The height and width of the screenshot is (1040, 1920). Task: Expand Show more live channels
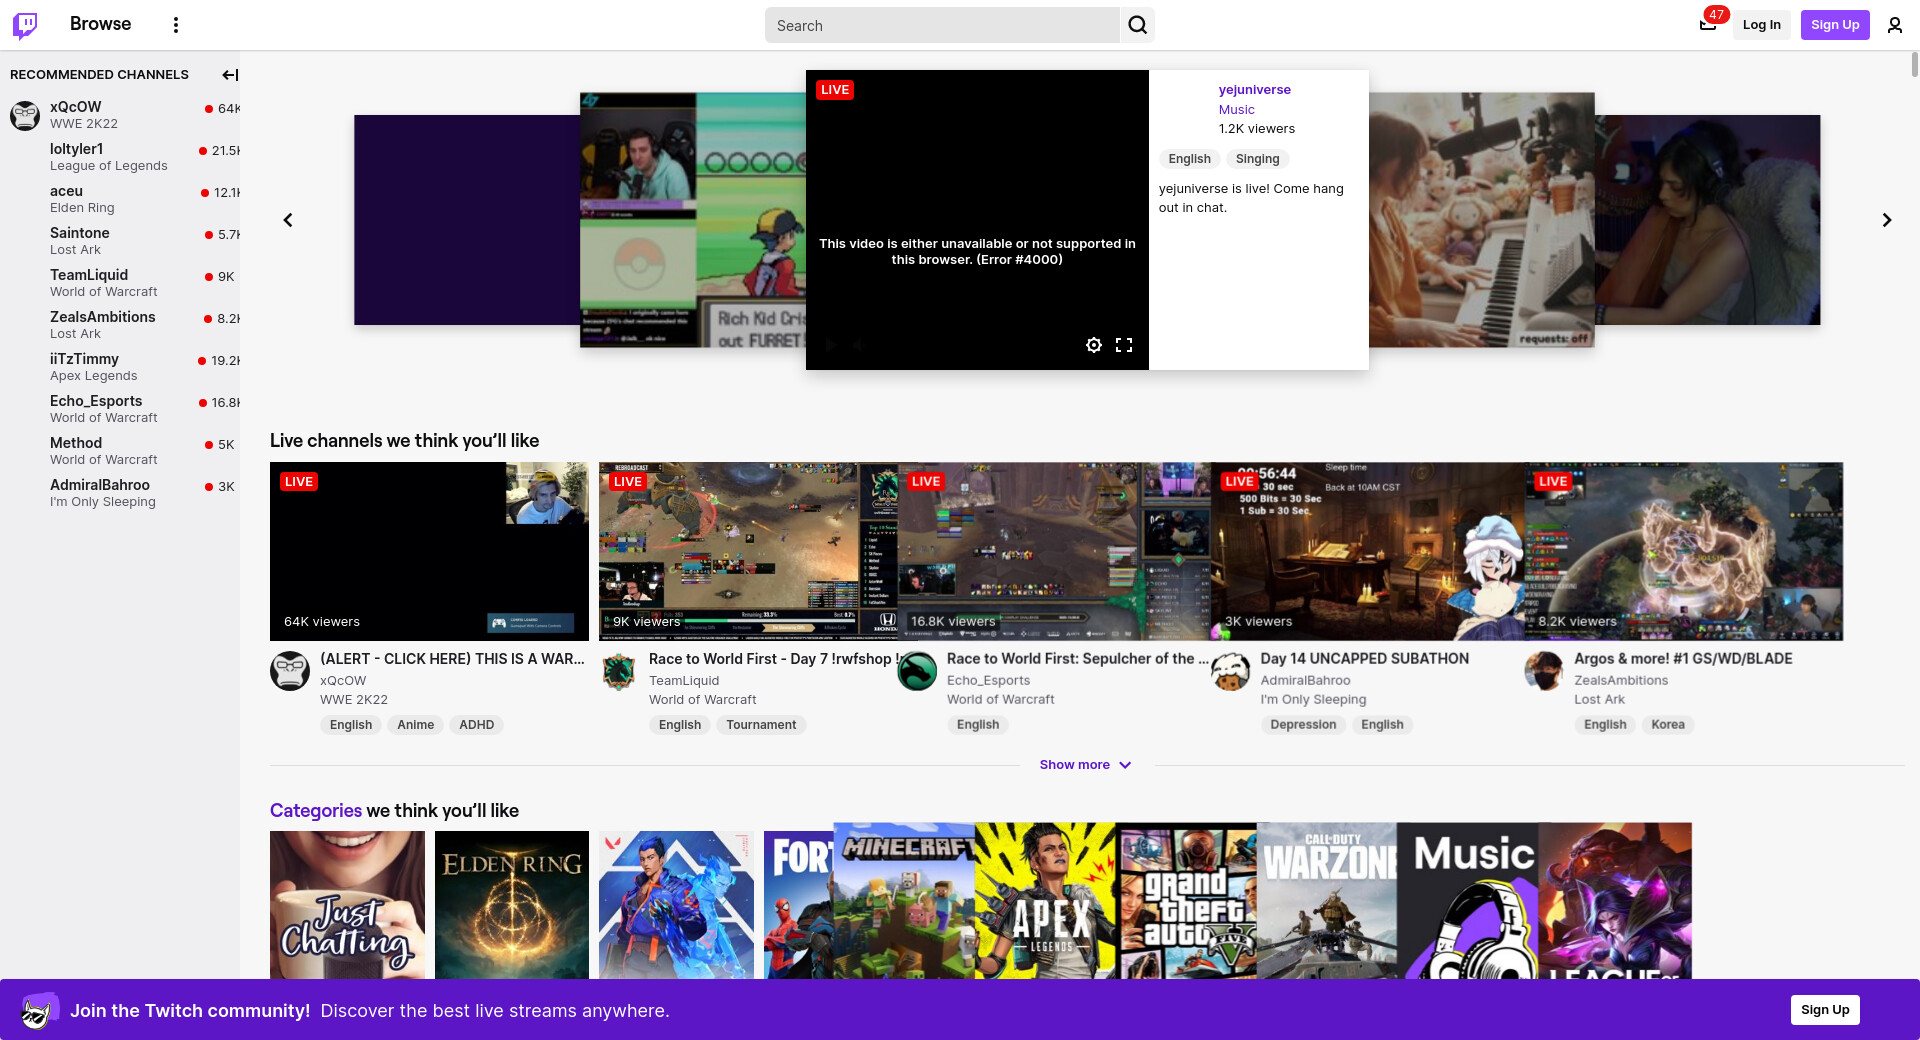pos(1085,765)
